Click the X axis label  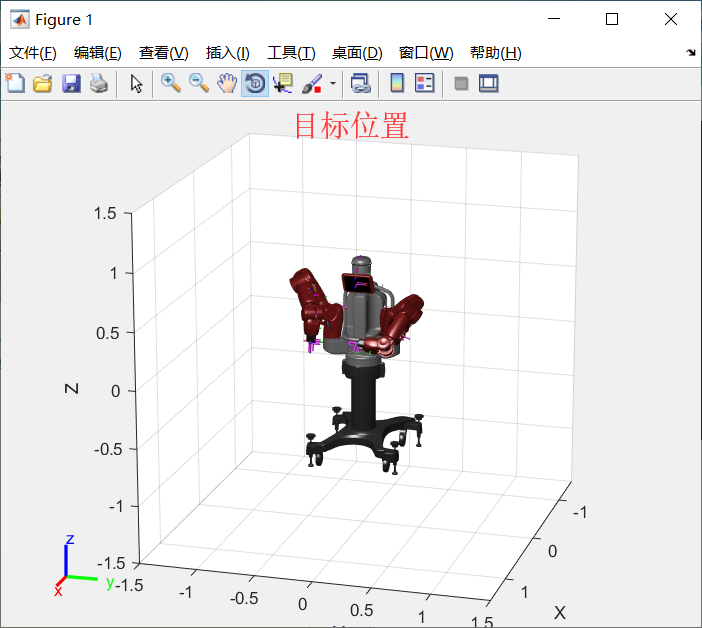[560, 612]
